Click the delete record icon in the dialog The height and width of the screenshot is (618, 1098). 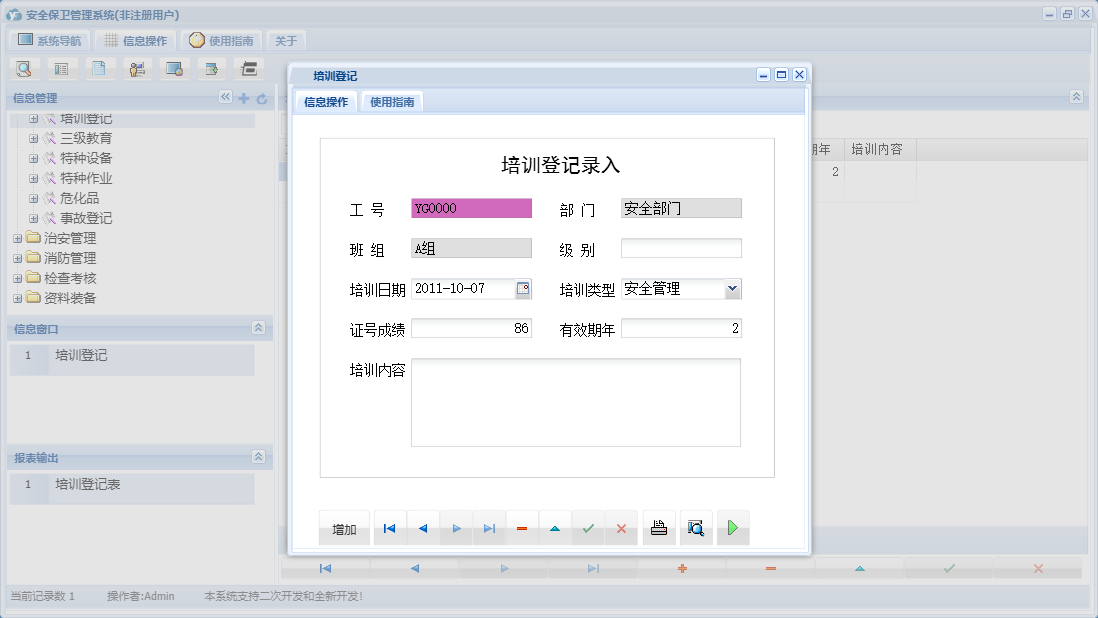522,528
